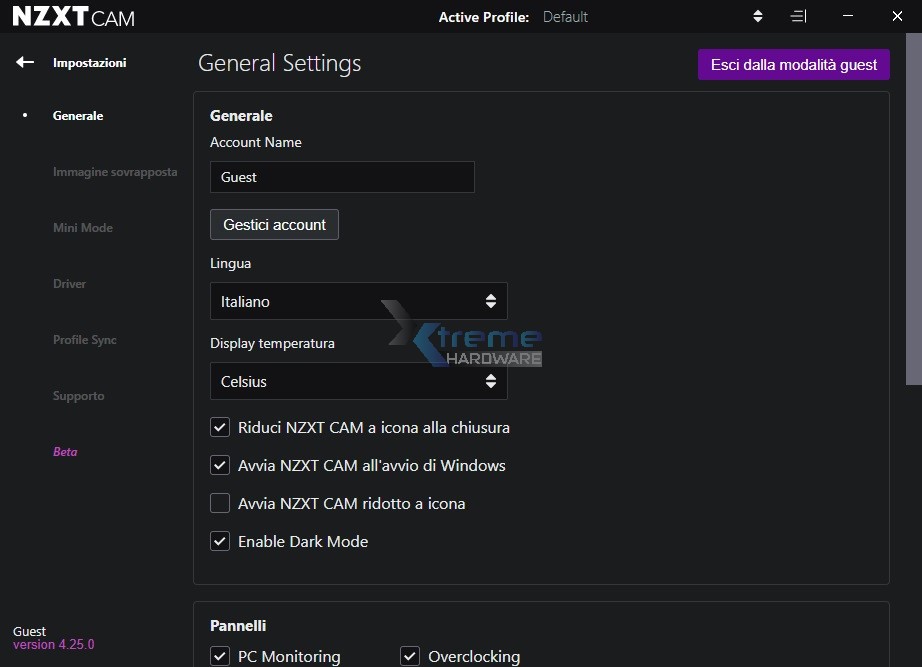Click the Default active profile name

point(565,17)
